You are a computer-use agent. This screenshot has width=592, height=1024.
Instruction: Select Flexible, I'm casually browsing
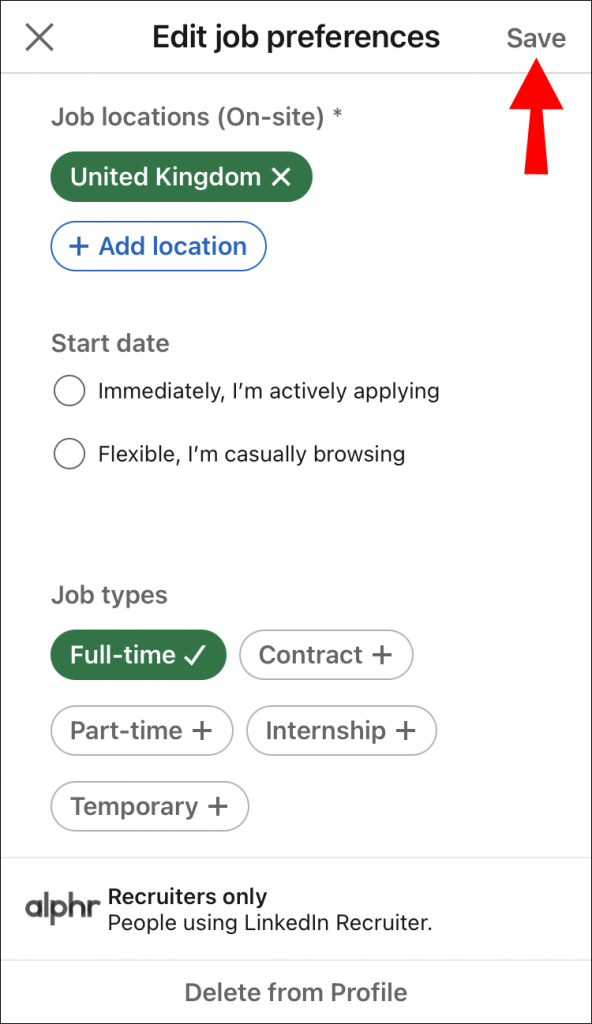69,454
